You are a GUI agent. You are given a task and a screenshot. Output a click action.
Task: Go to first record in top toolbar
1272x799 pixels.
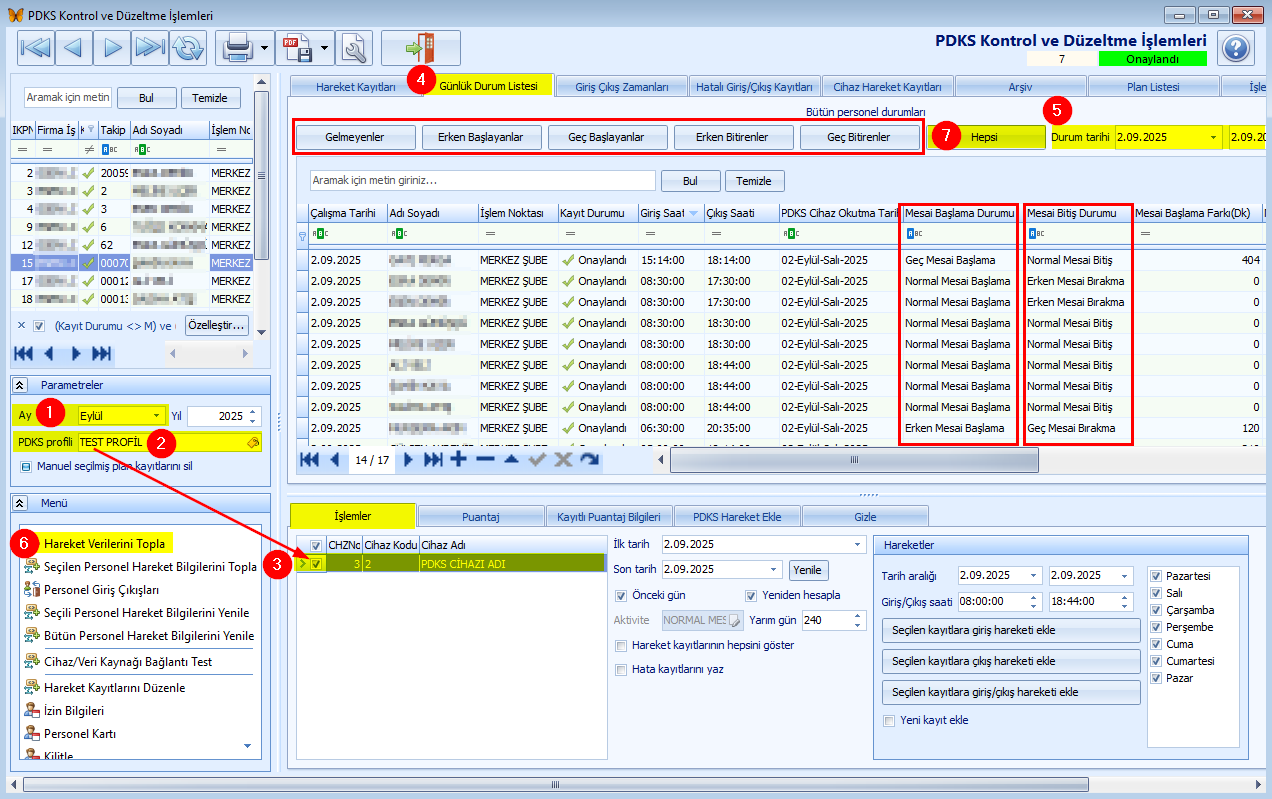point(36,47)
